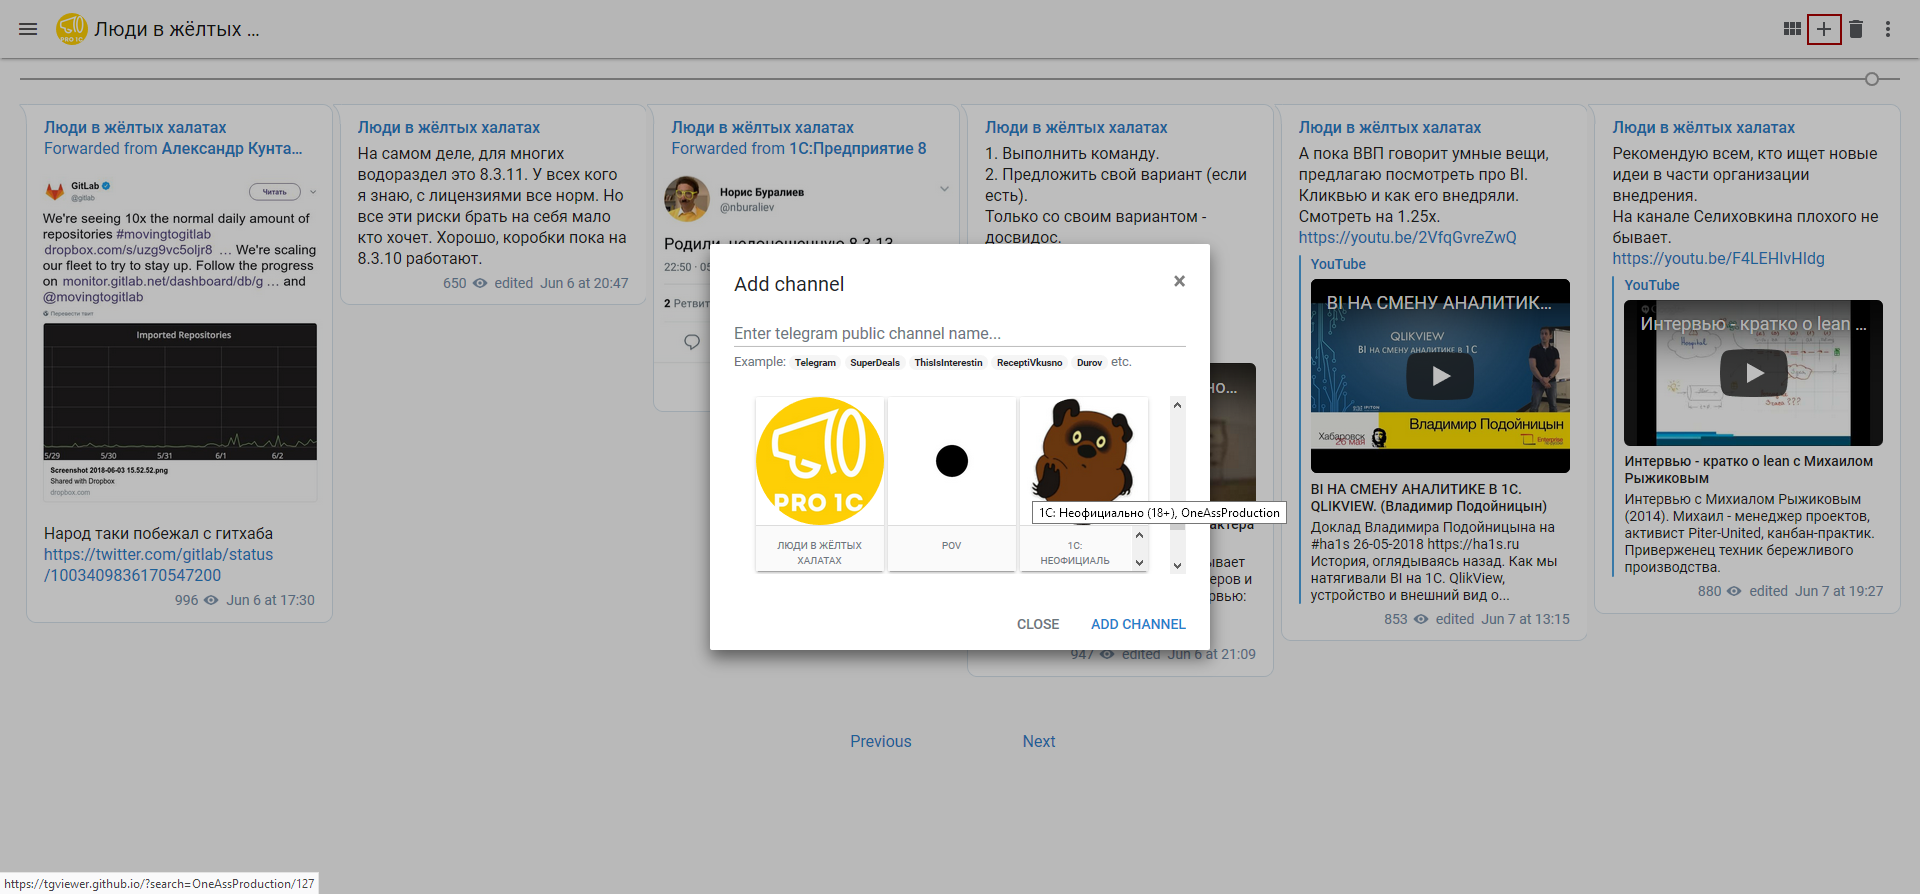The width and height of the screenshot is (1920, 894).
Task: Select the 1С: Неофициально bear thumbnail
Action: point(1084,461)
